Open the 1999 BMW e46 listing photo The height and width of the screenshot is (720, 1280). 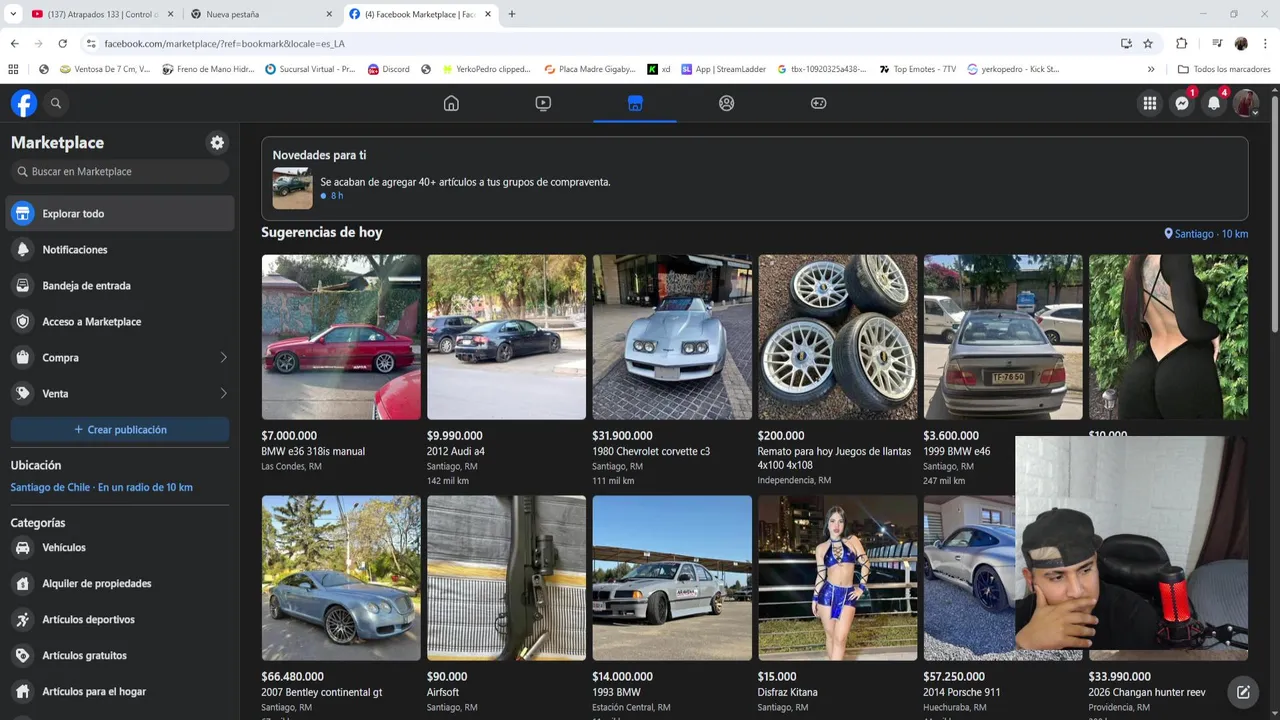click(1003, 337)
